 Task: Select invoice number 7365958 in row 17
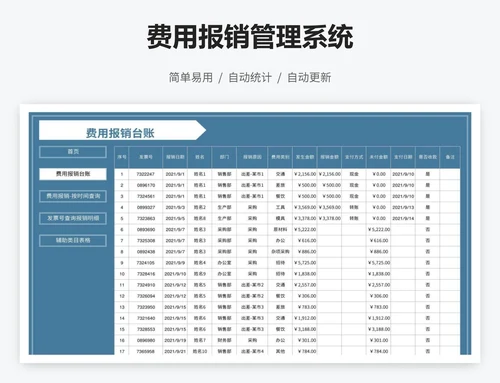[x=146, y=351]
